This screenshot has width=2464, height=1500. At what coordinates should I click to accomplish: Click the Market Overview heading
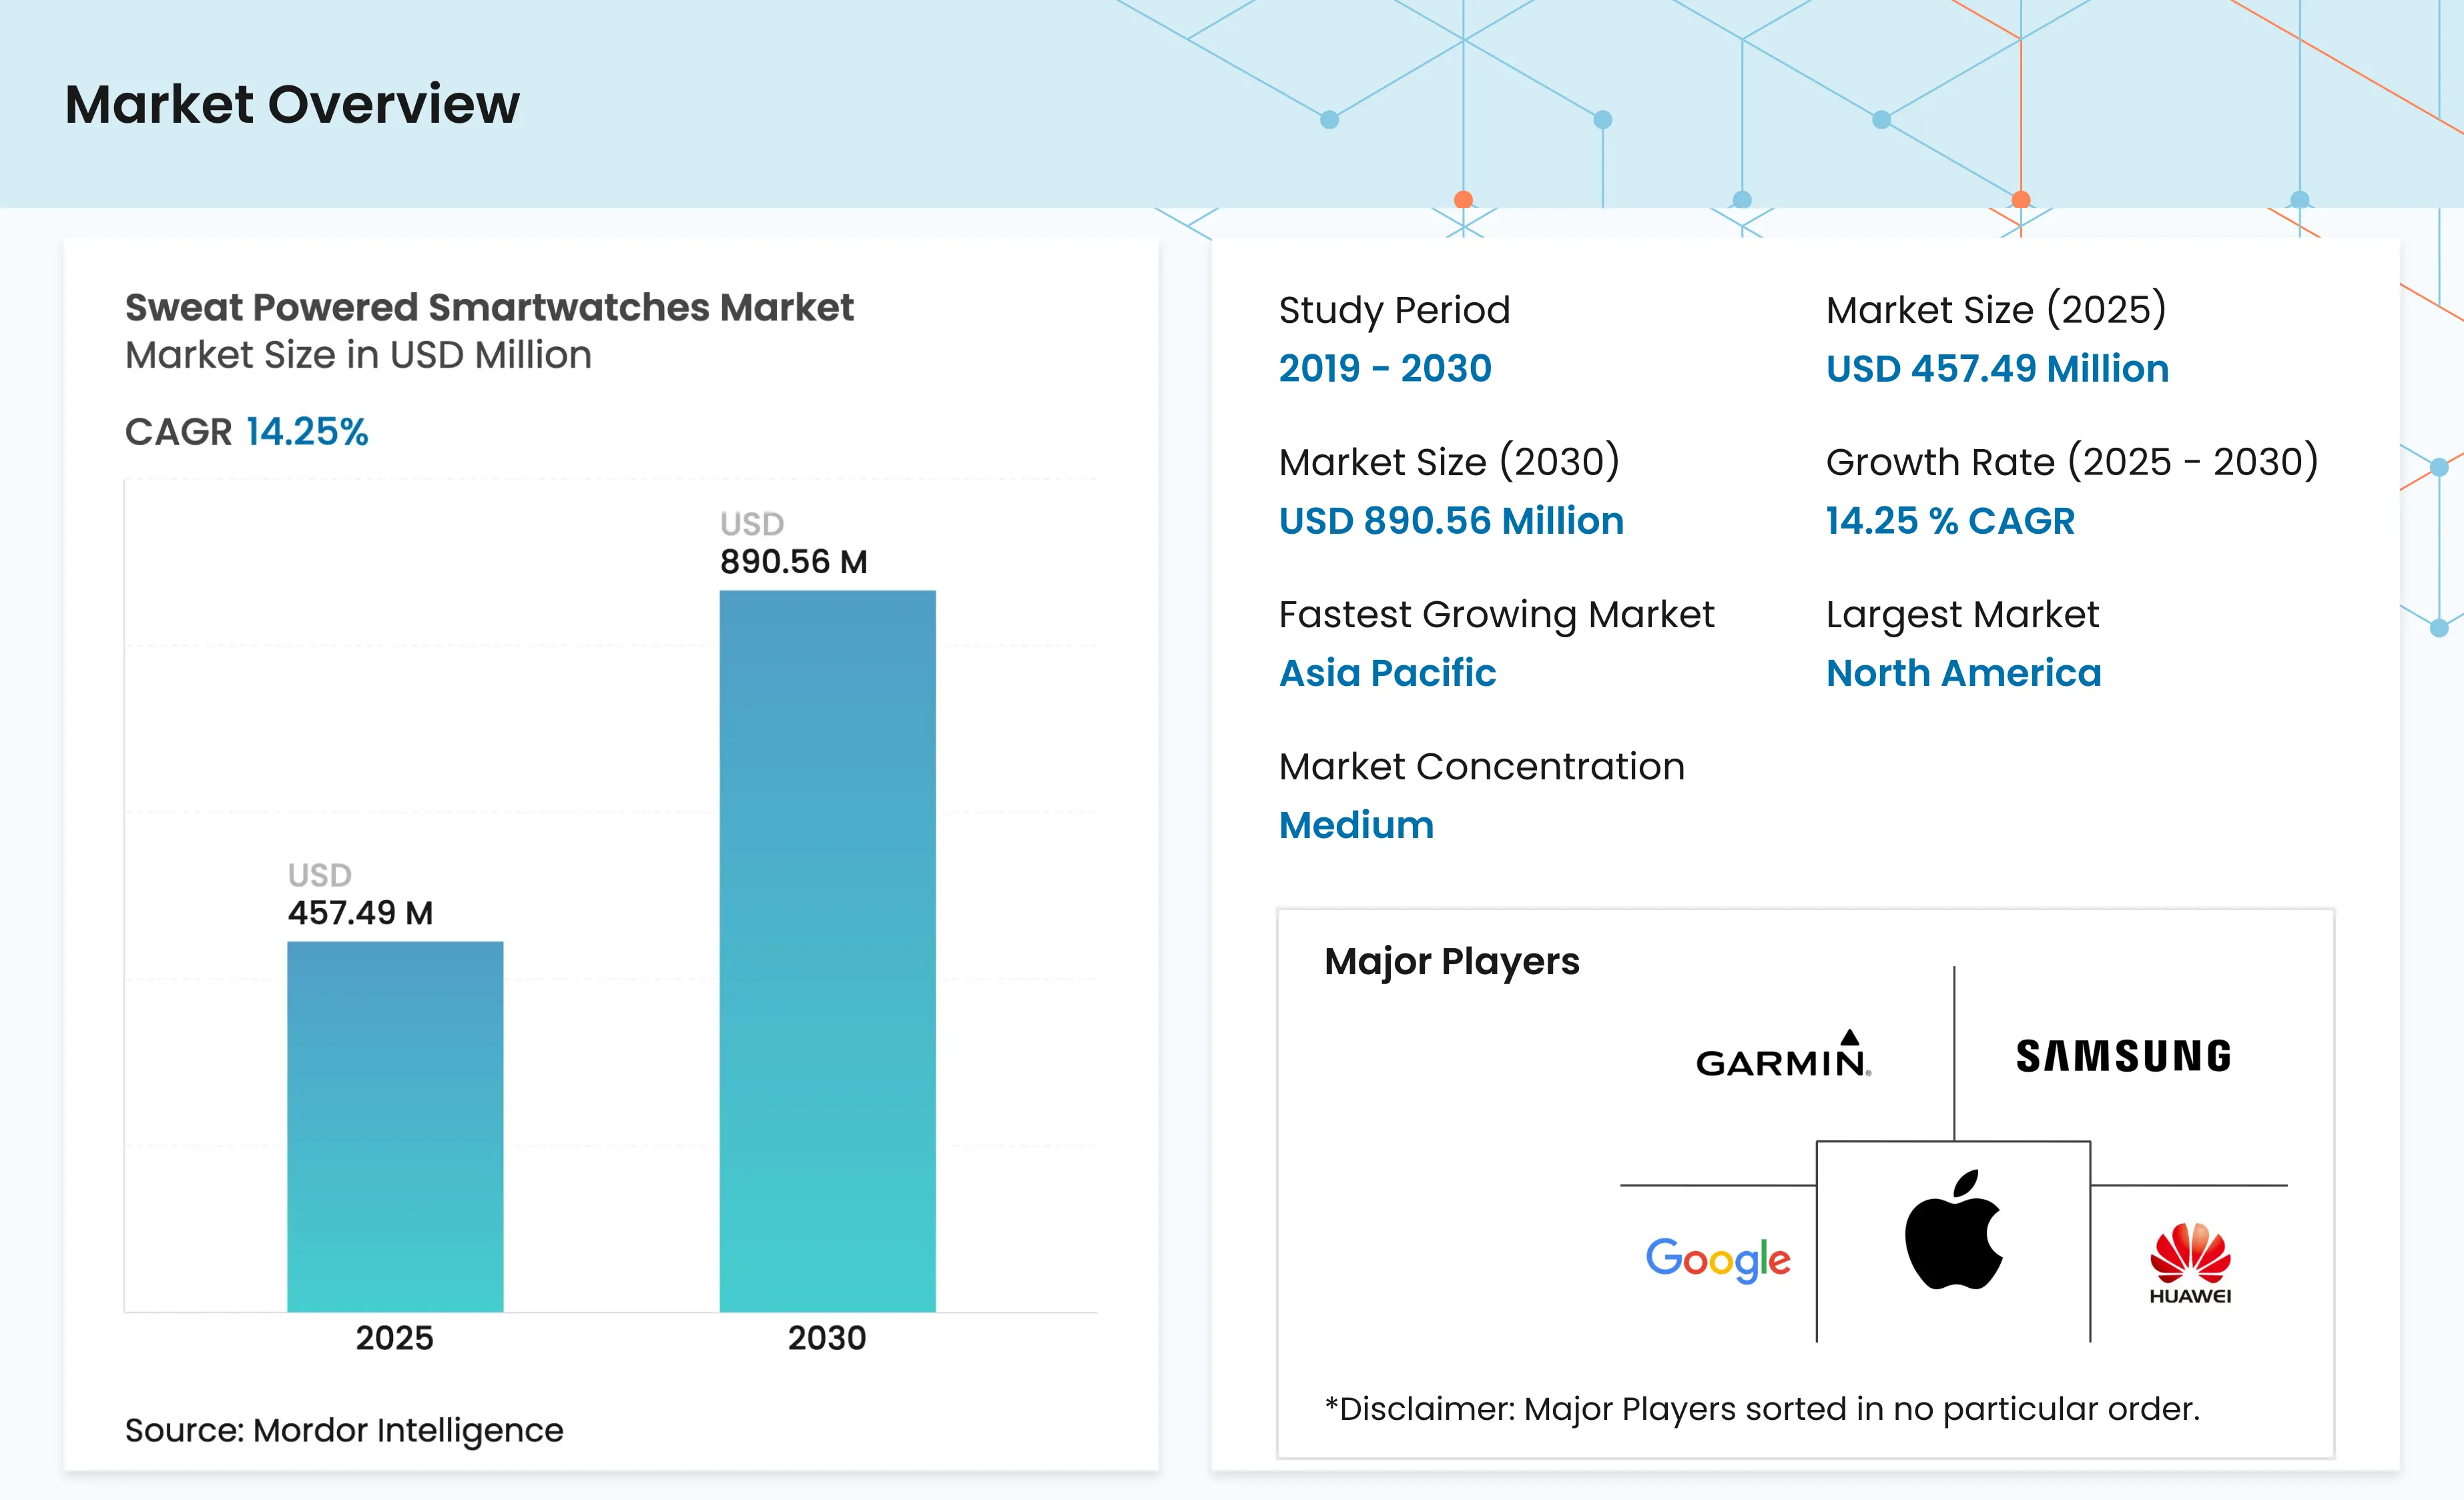pyautogui.click(x=292, y=104)
